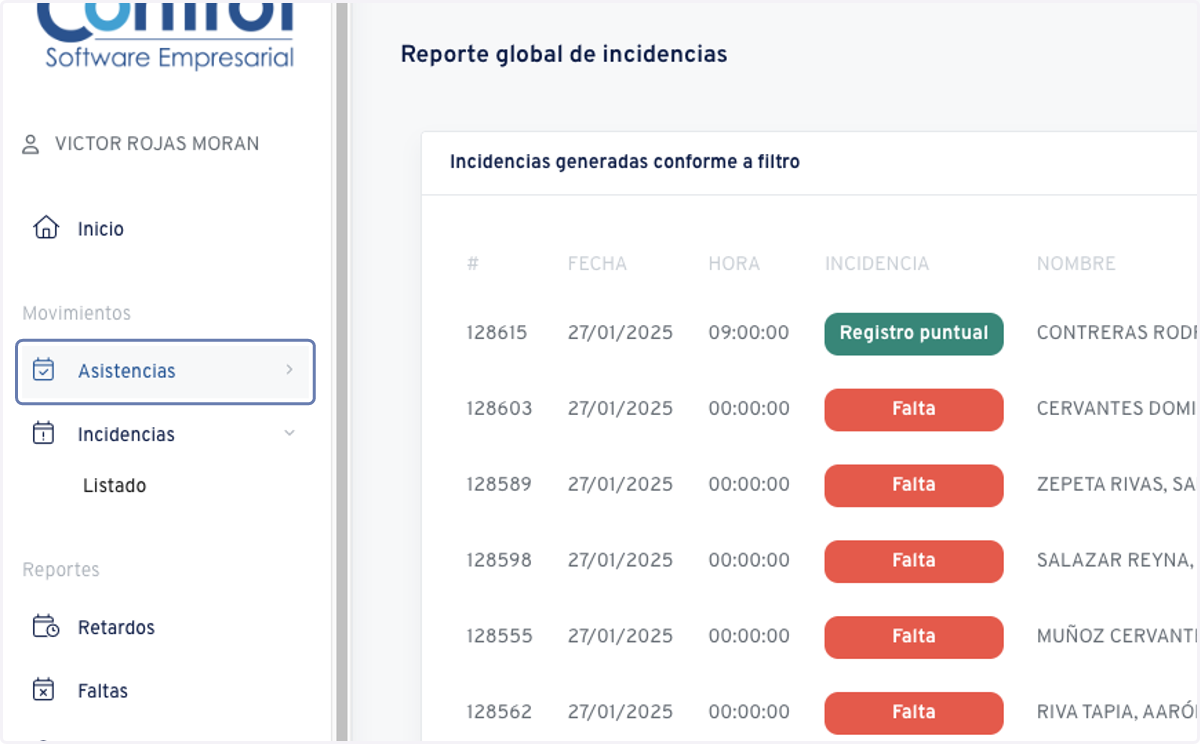Select record number 128589
1200x744 pixels.
tap(499, 484)
